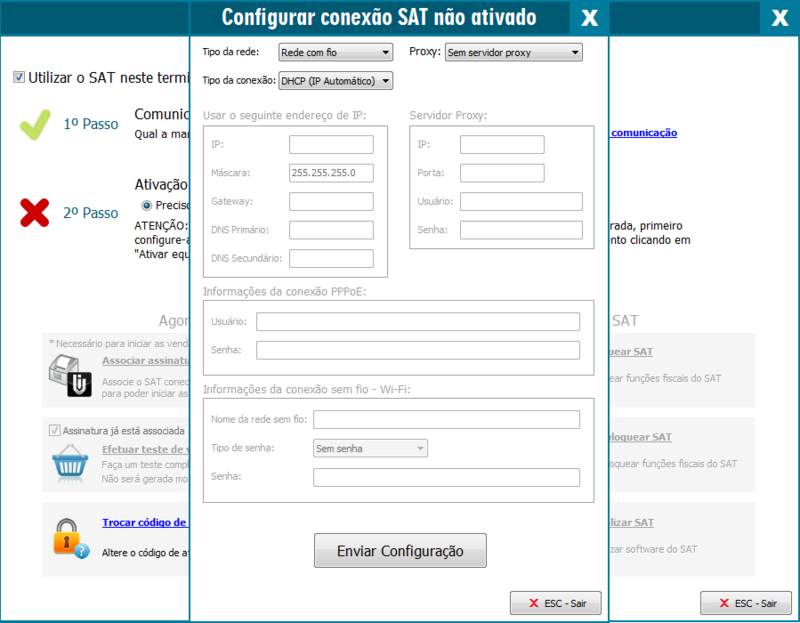Click the red X beside 2º Passo
The height and width of the screenshot is (623, 800).
(35, 212)
